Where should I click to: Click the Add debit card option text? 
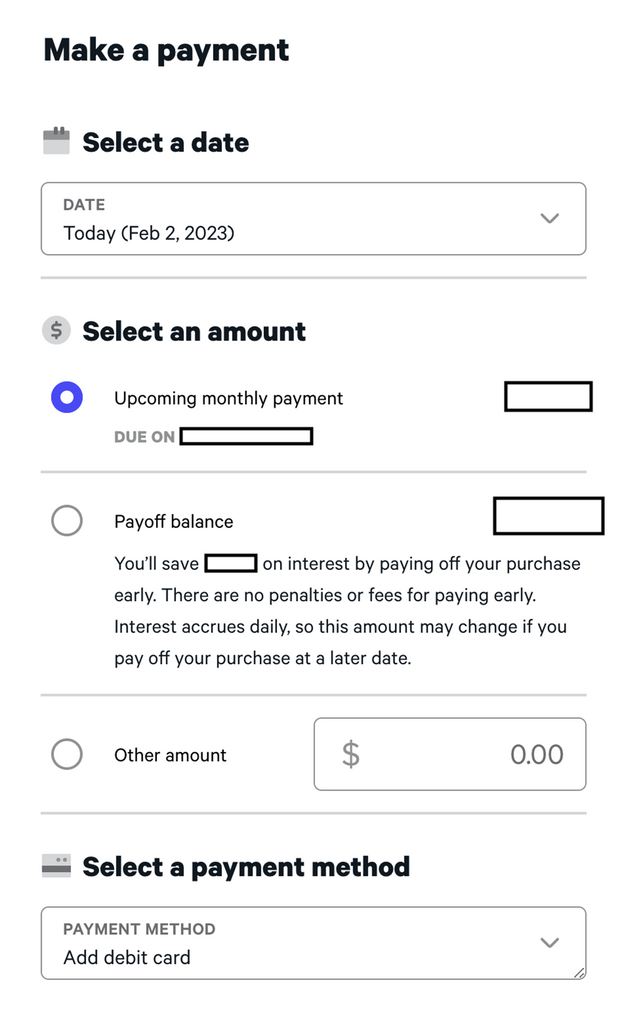point(127,957)
